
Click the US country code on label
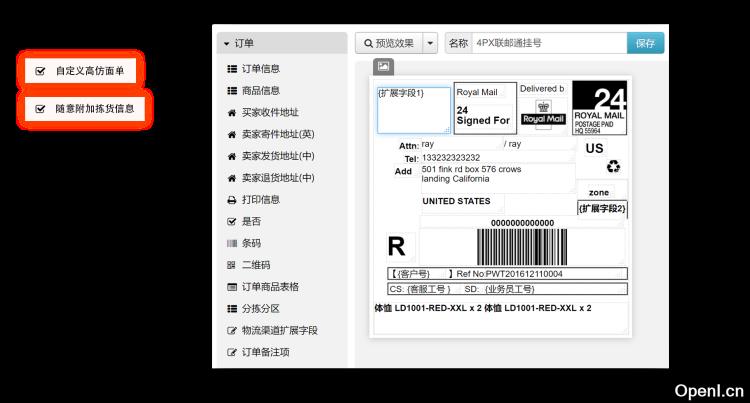[x=595, y=149]
